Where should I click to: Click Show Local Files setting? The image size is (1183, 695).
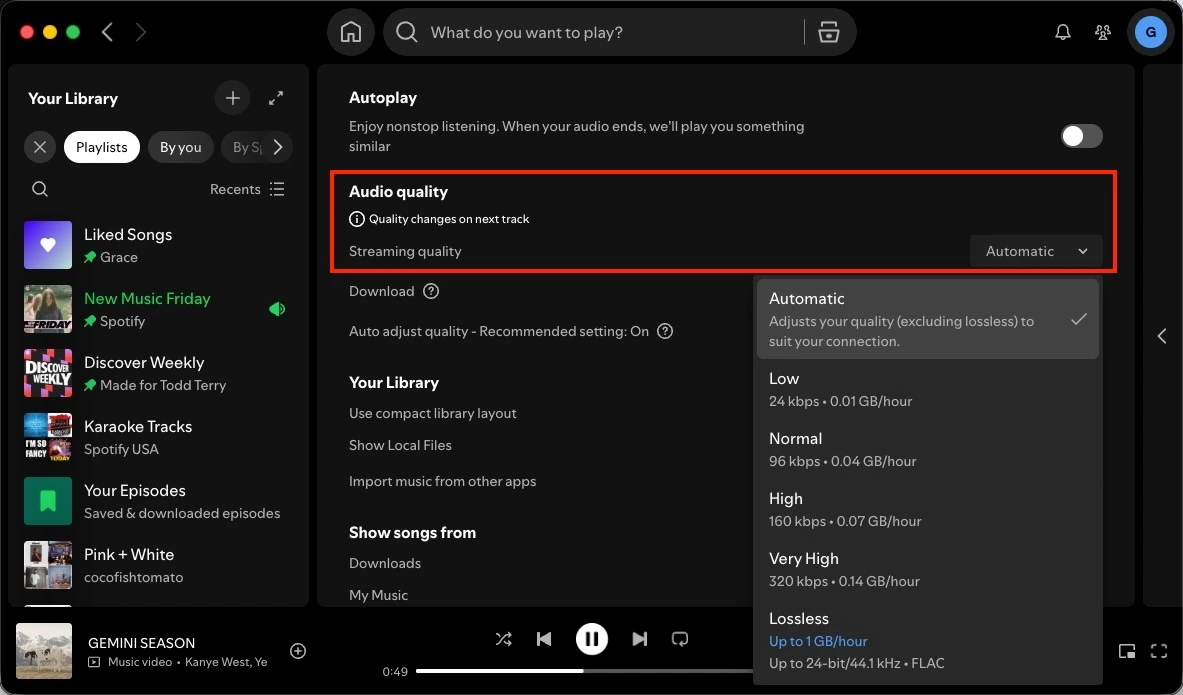400,445
